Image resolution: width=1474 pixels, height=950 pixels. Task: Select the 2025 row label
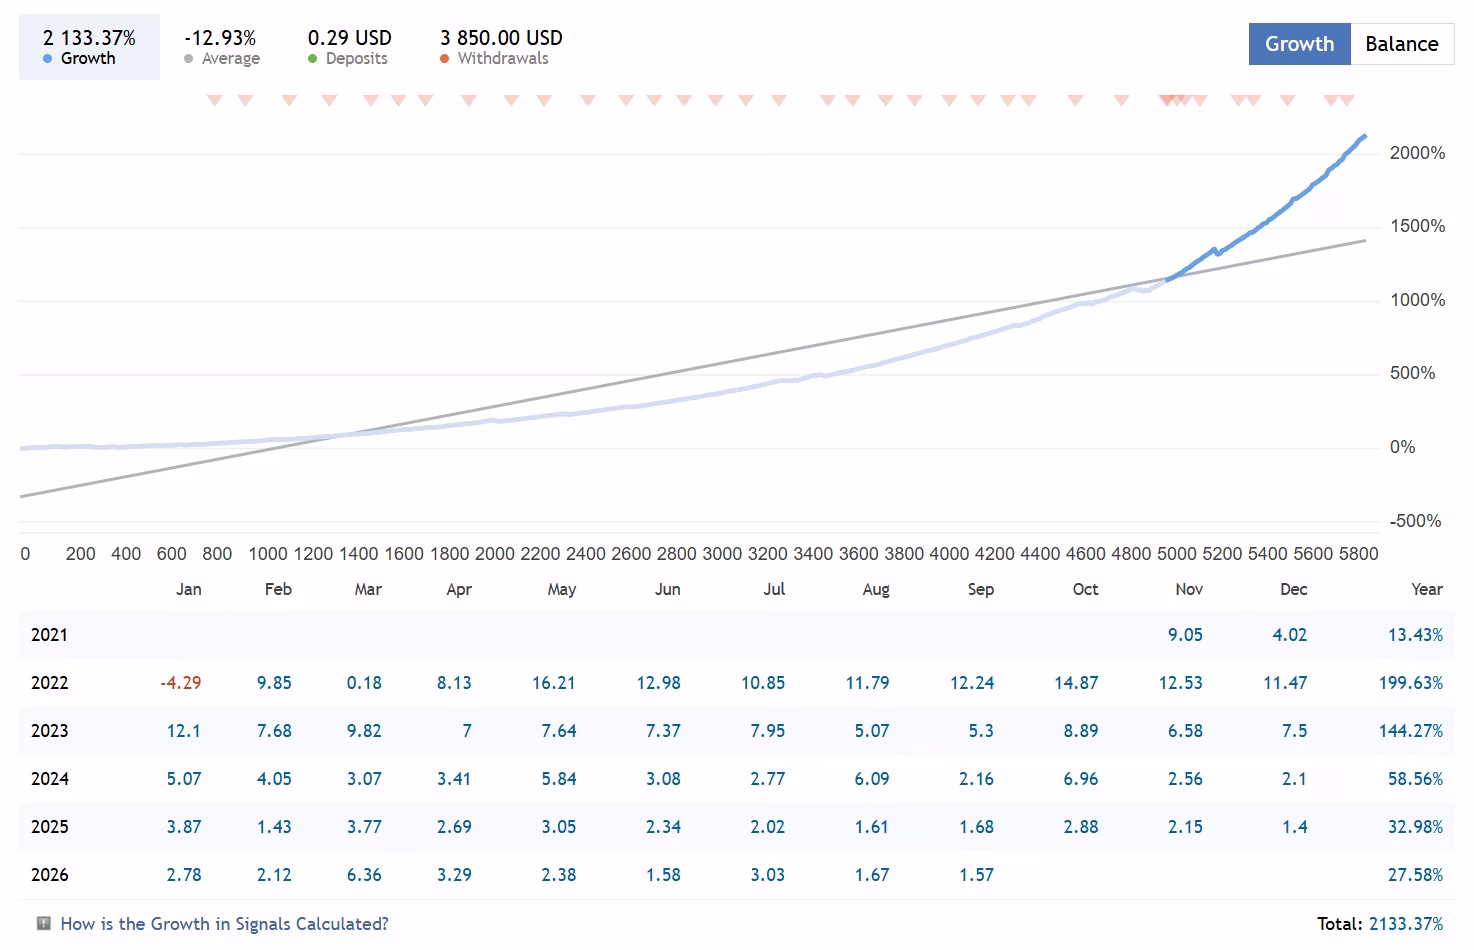point(49,827)
